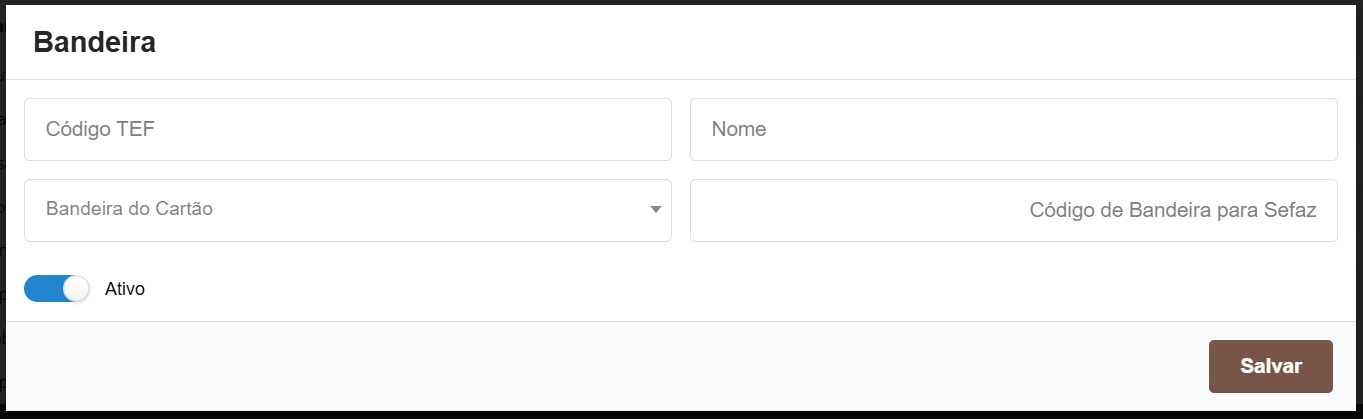
Task: Click the 'Nome' placeholder text
Action: [739, 129]
